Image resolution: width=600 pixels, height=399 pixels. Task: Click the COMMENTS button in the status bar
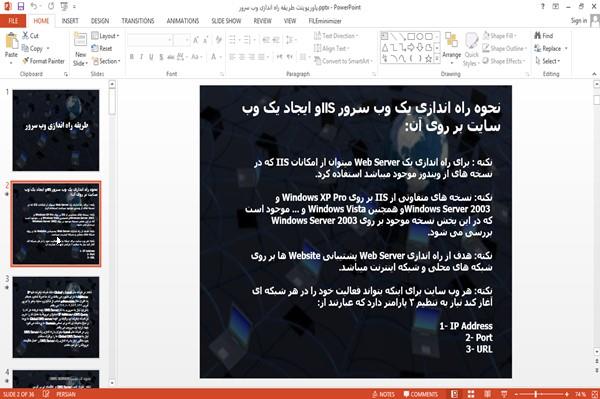pyautogui.click(x=420, y=394)
